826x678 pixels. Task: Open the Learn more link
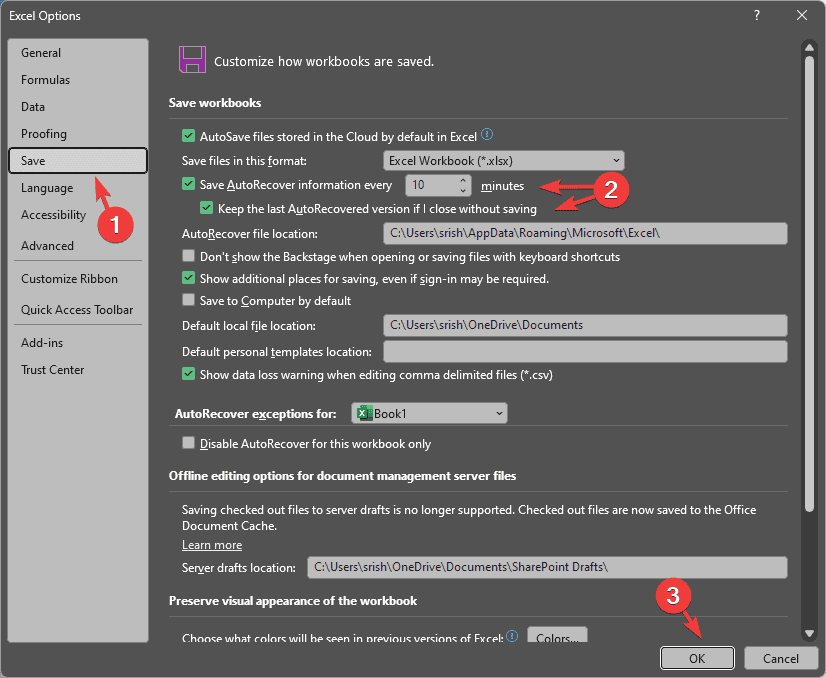pos(212,544)
